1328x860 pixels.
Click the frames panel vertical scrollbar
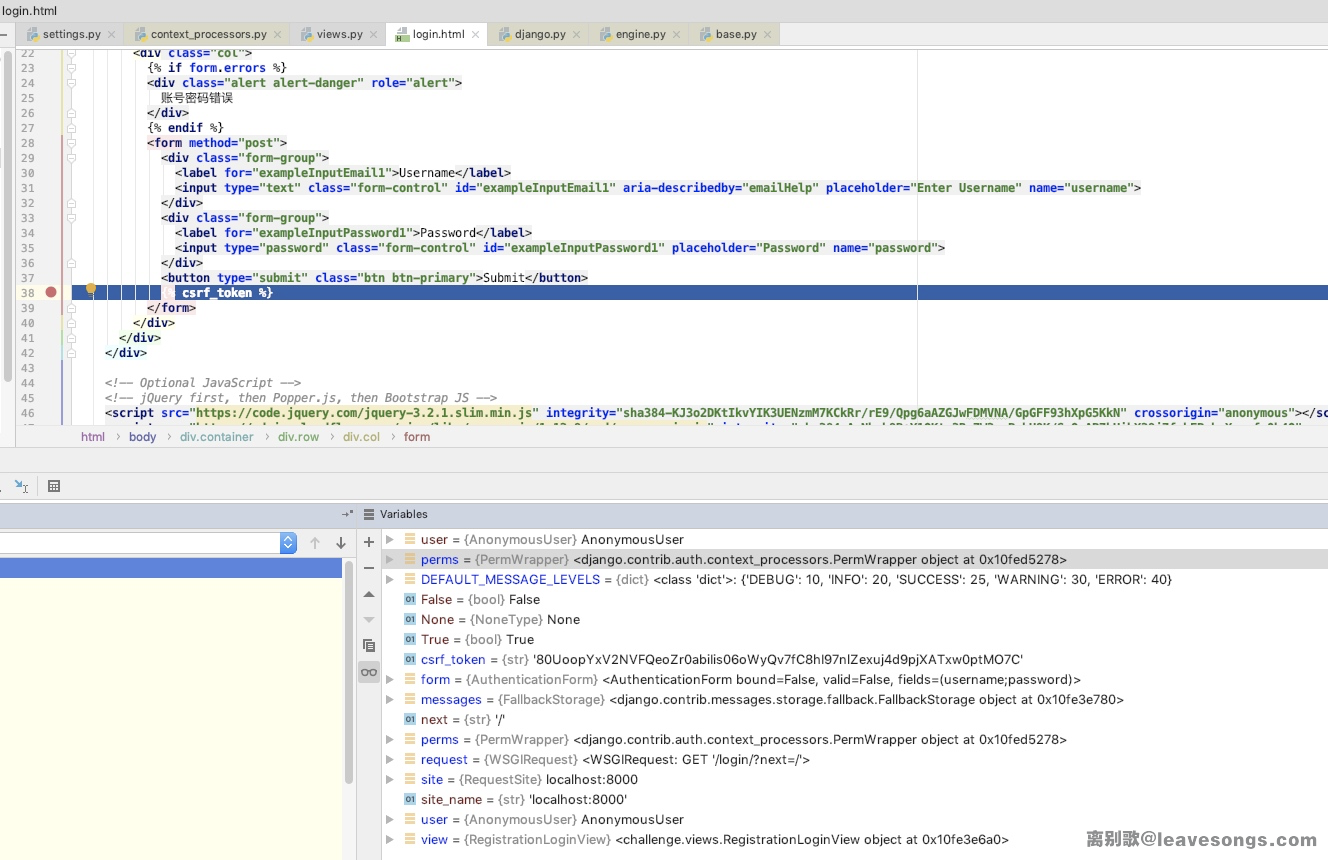click(349, 670)
